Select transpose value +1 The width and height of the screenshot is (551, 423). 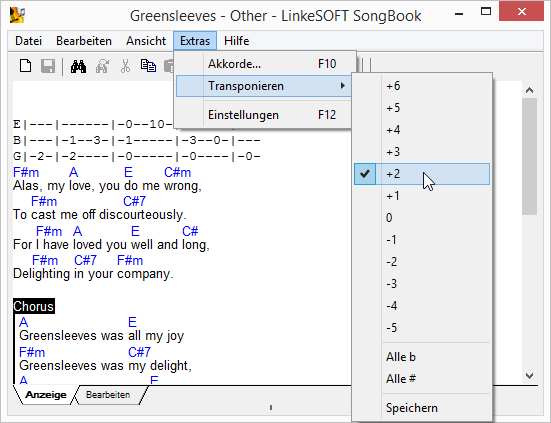pyautogui.click(x=422, y=196)
